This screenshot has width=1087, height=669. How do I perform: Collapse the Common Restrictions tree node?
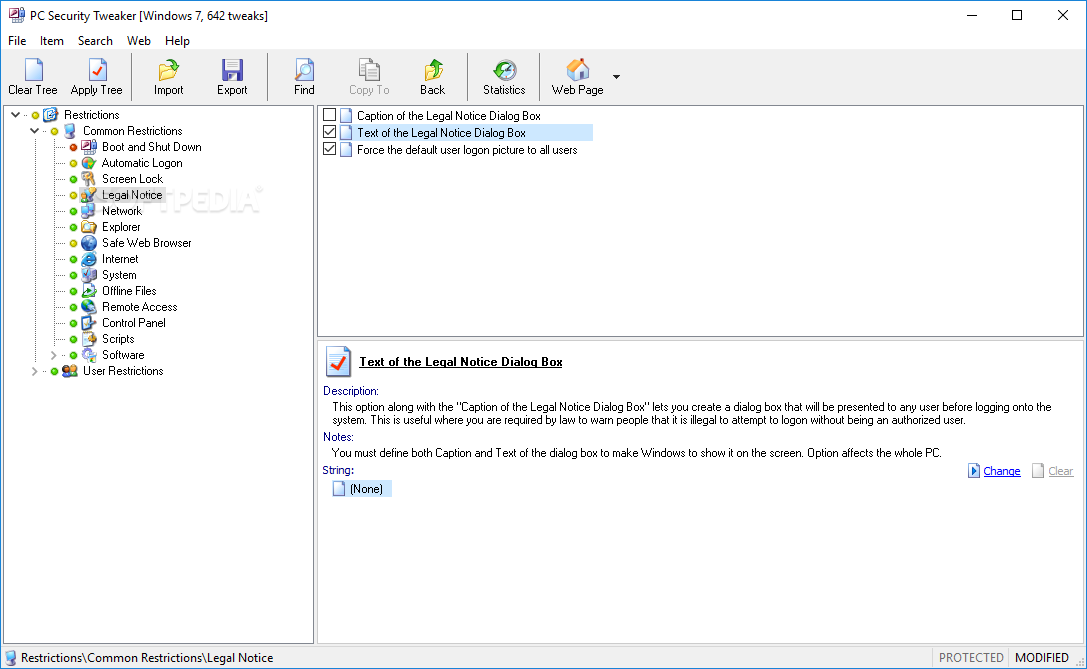[x=34, y=131]
